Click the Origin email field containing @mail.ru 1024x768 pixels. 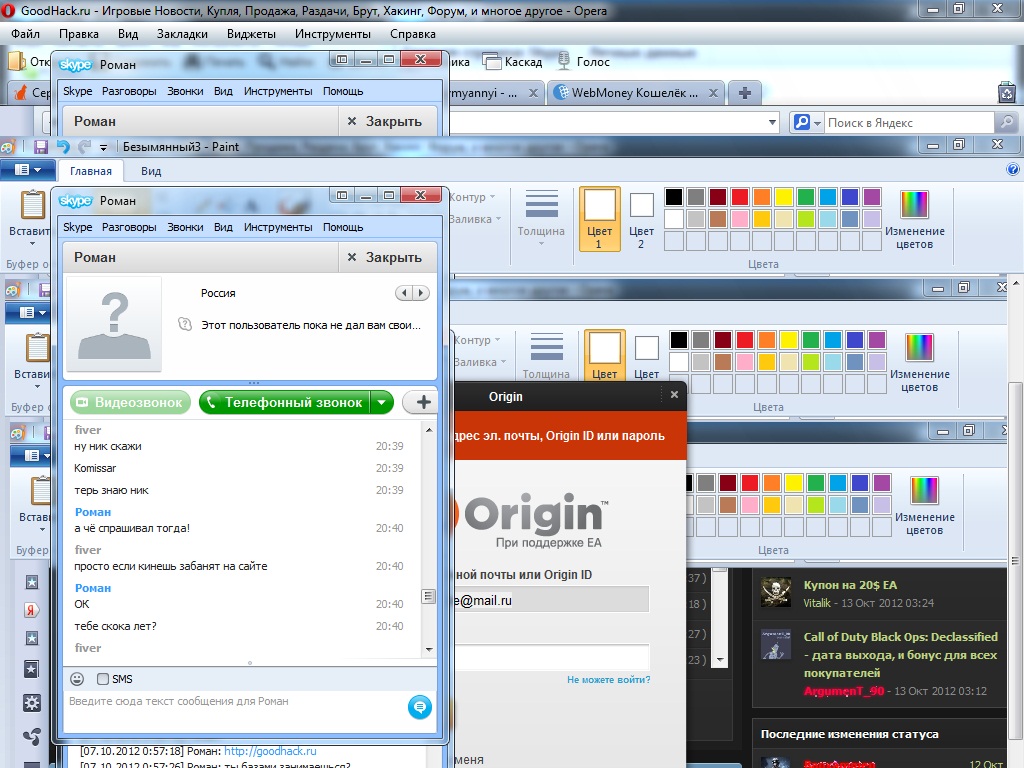(x=552, y=600)
